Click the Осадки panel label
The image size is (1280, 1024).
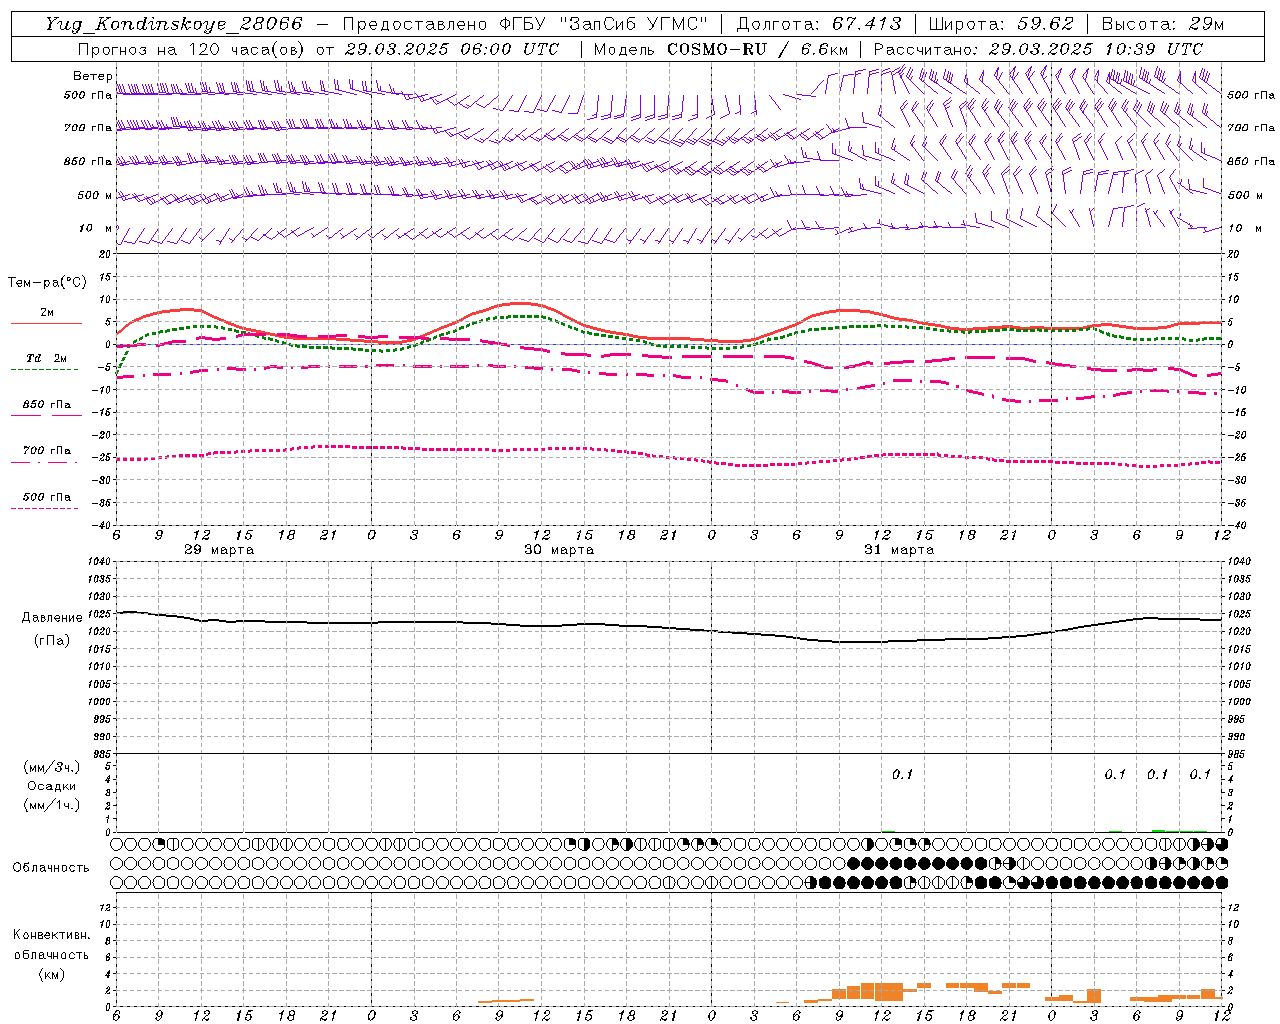click(x=52, y=786)
